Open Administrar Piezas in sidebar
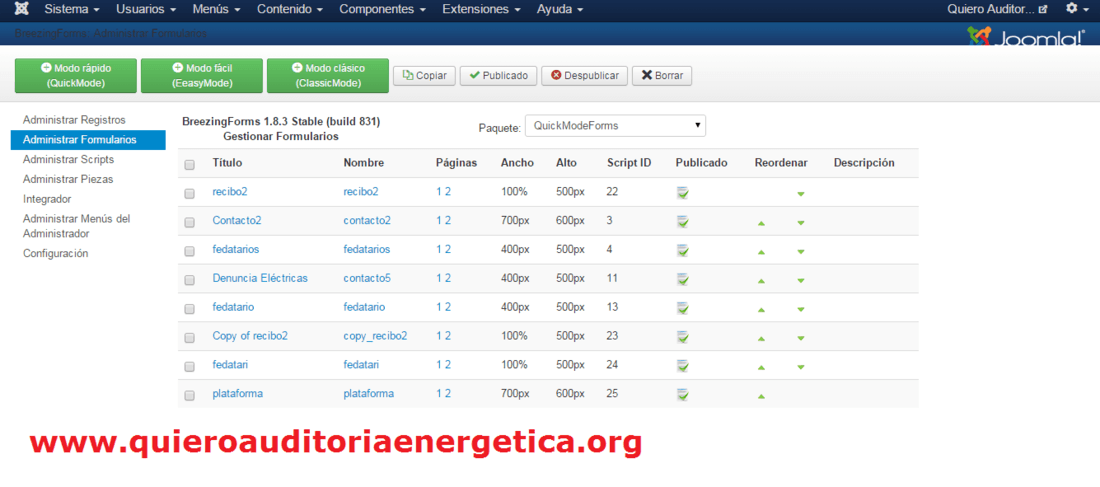This screenshot has width=1100, height=487. pos(67,179)
